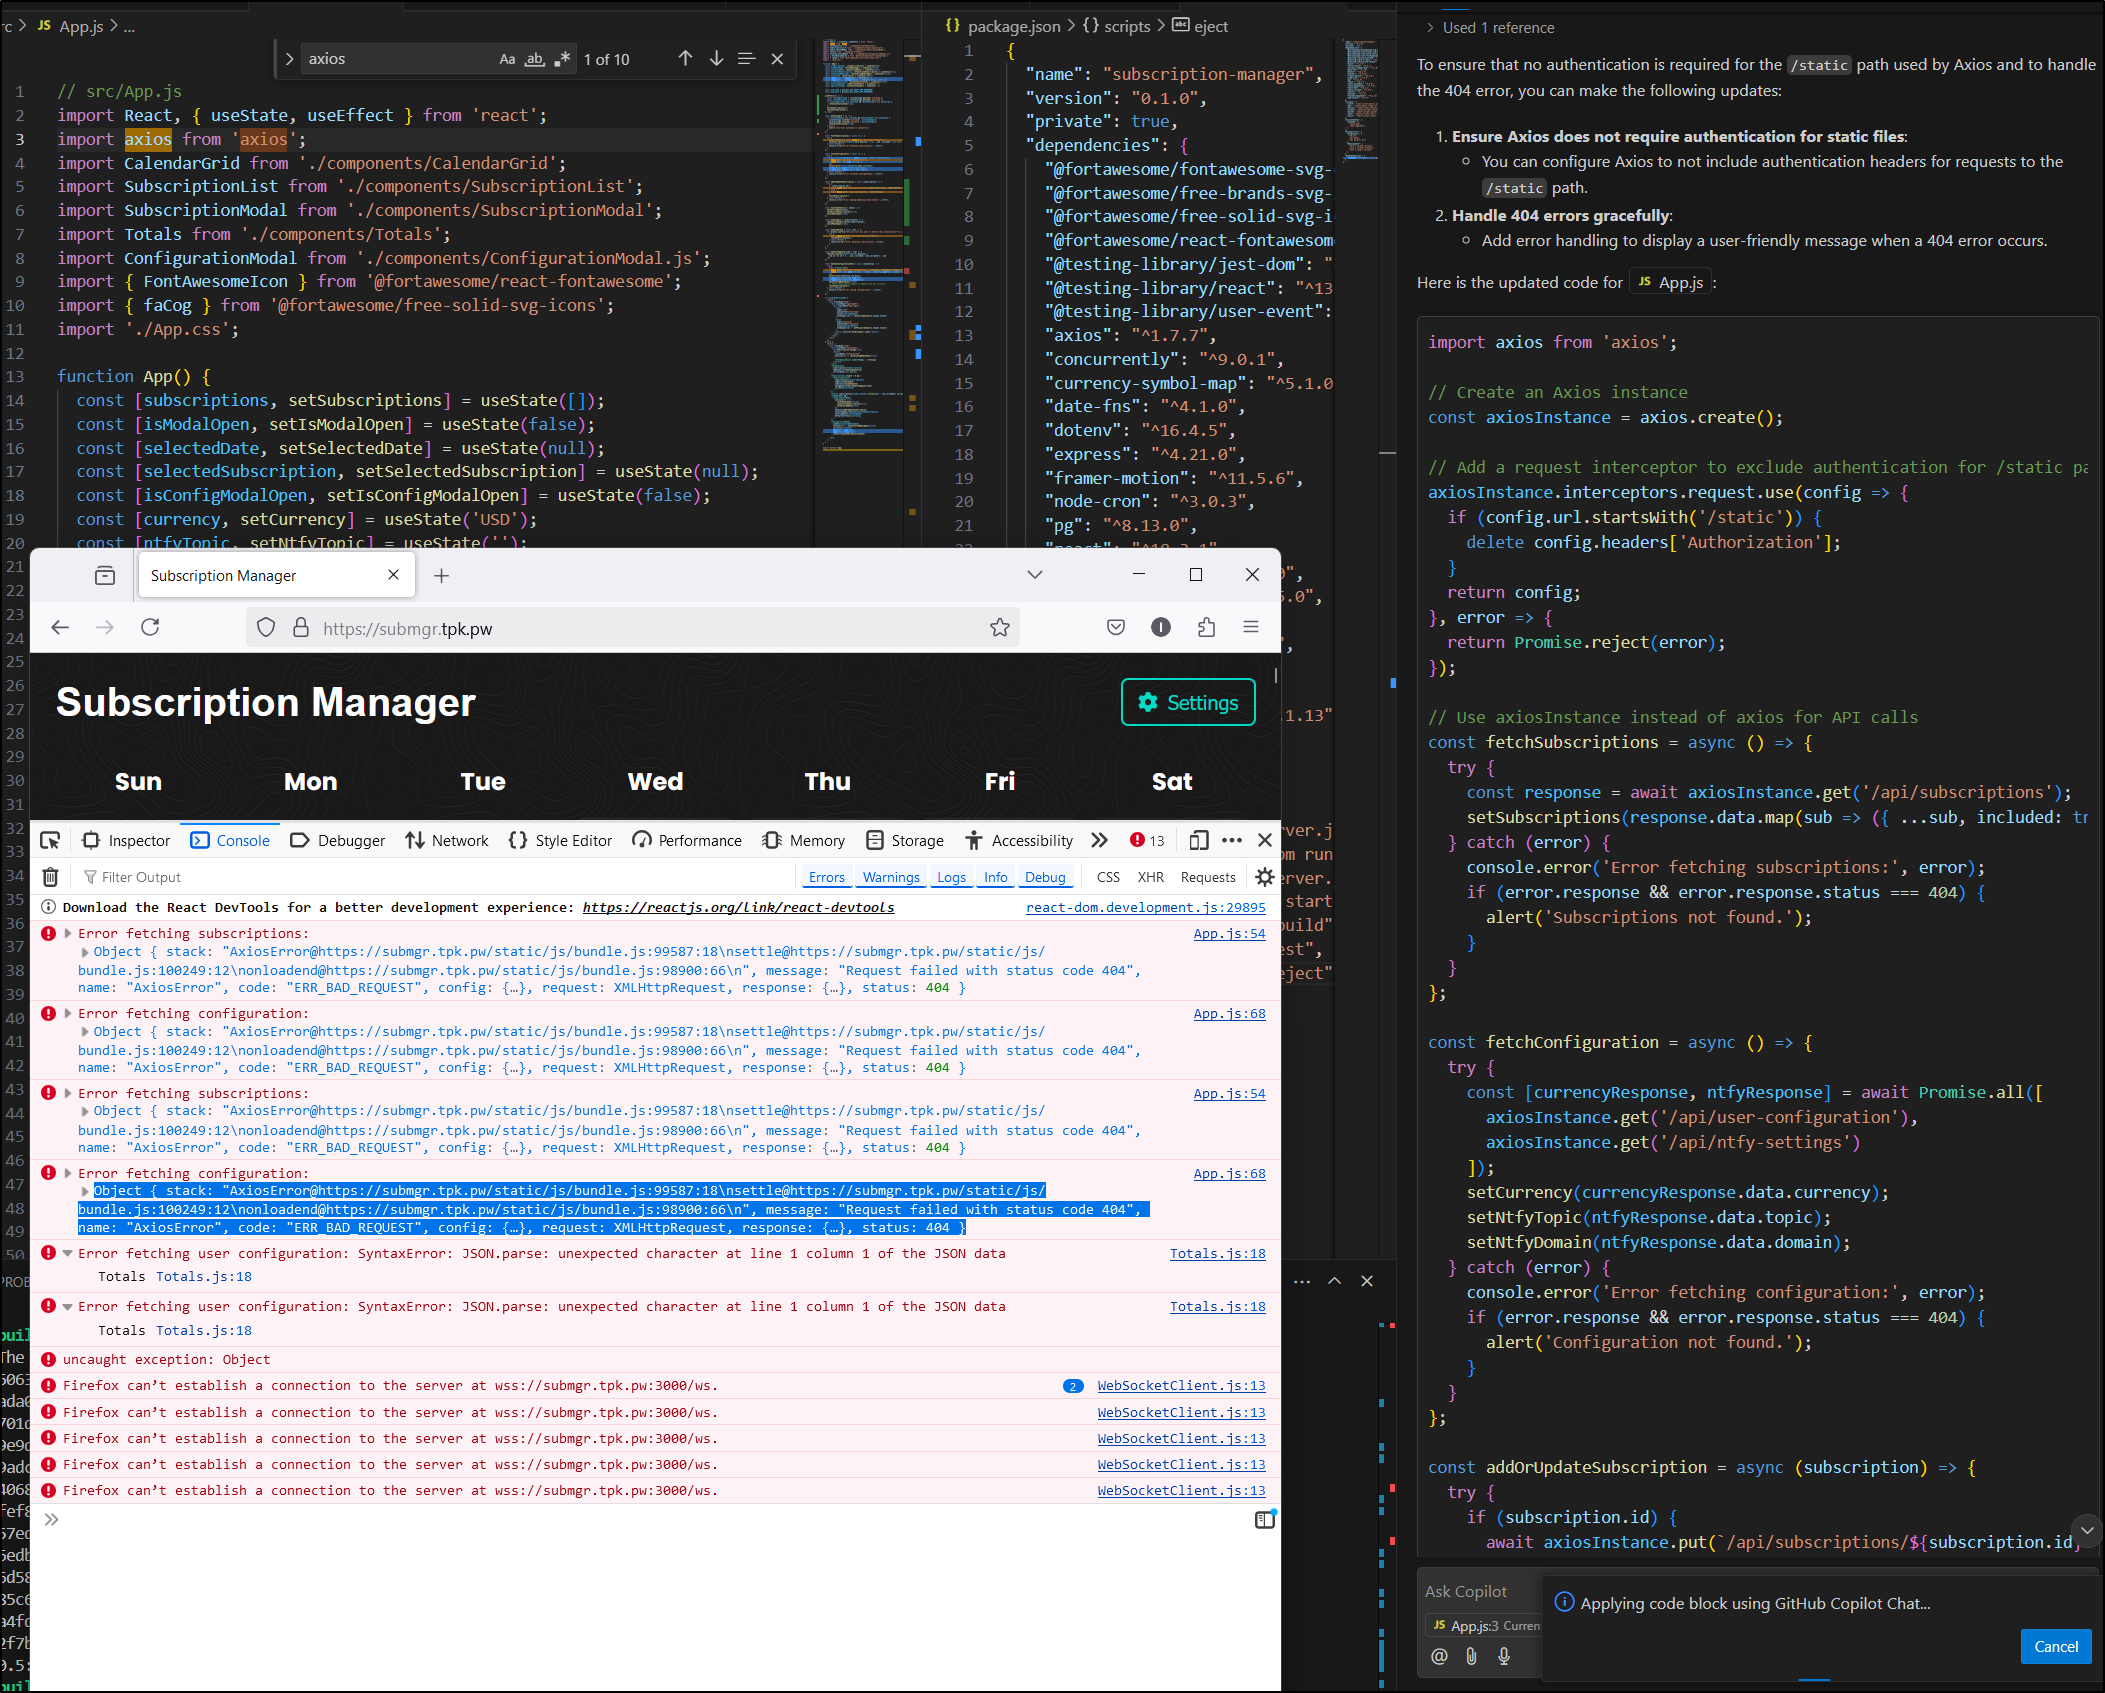Toggle Match Whole Word in find widget

click(x=535, y=59)
